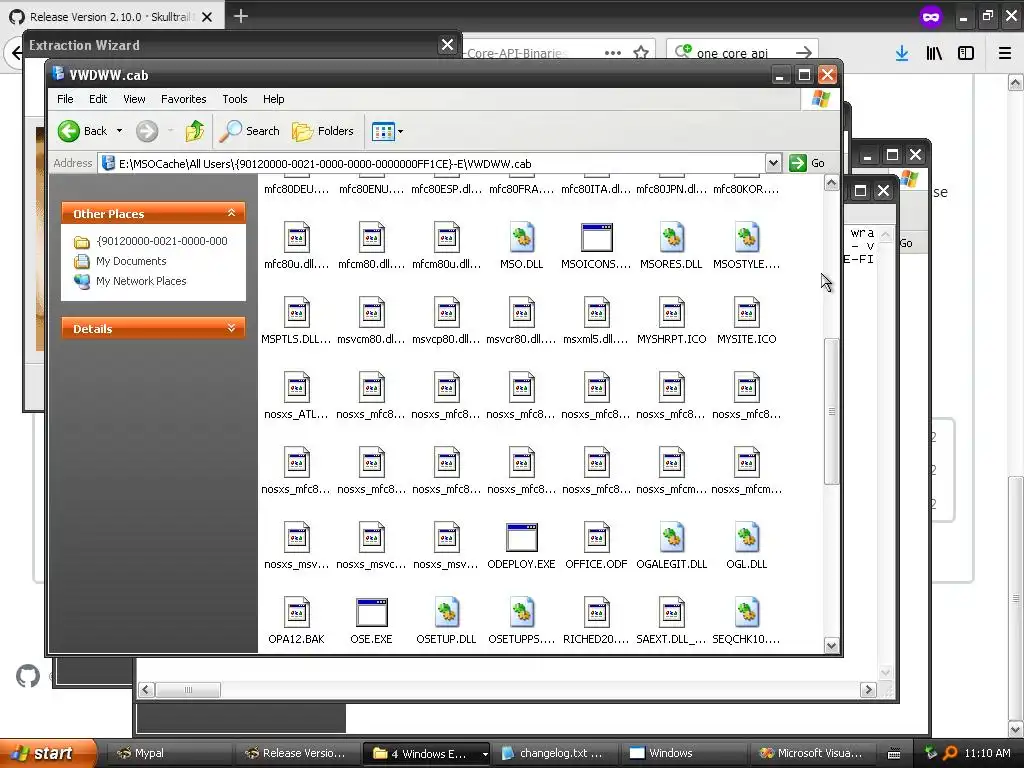Select the SEQCHK10 file icon
The width and height of the screenshot is (1024, 768).
tap(746, 613)
